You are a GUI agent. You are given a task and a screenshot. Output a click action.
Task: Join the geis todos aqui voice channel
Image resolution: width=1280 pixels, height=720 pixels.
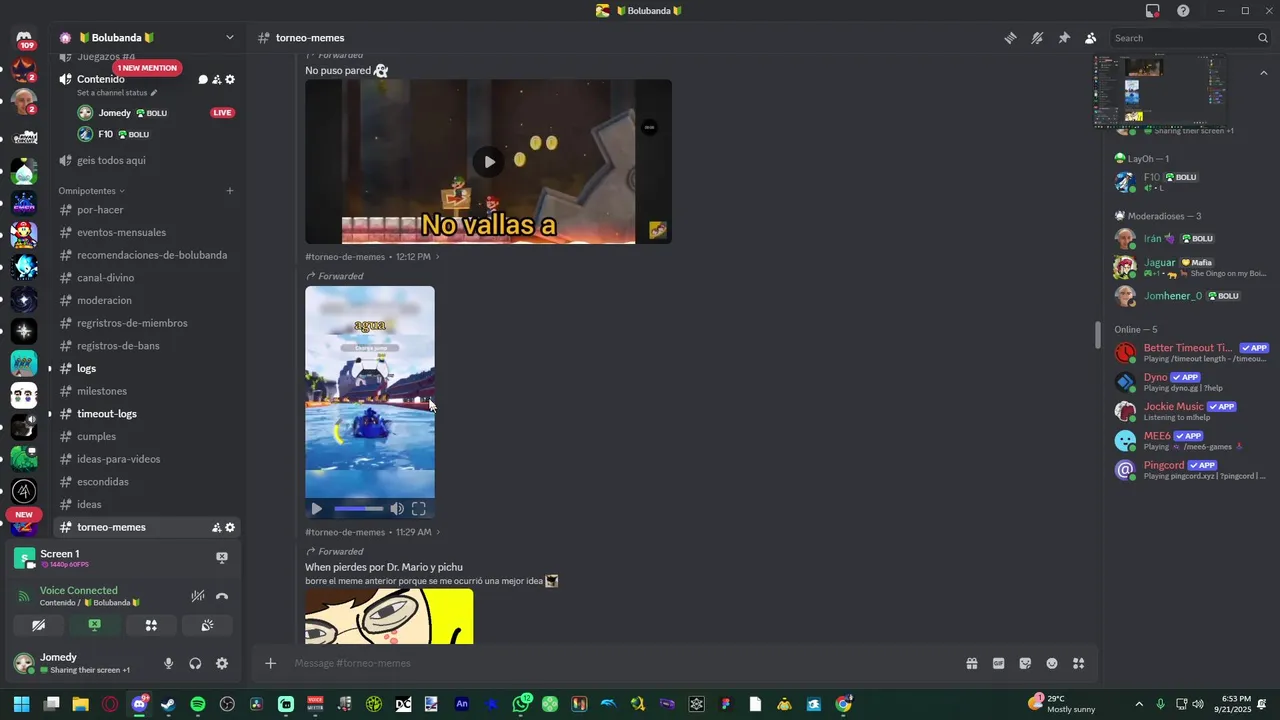tap(147, 160)
